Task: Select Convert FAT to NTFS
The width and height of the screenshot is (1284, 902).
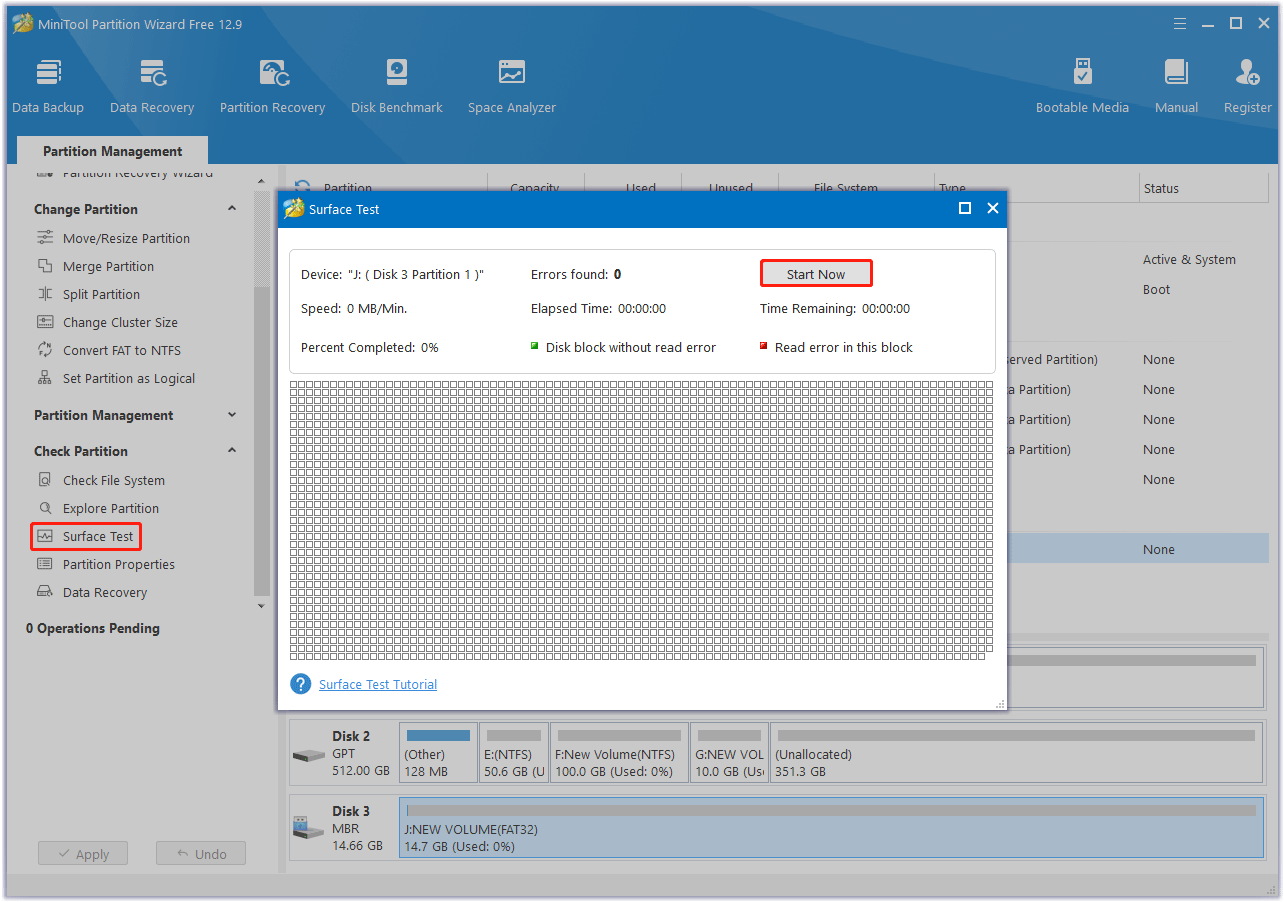Action: 122,350
